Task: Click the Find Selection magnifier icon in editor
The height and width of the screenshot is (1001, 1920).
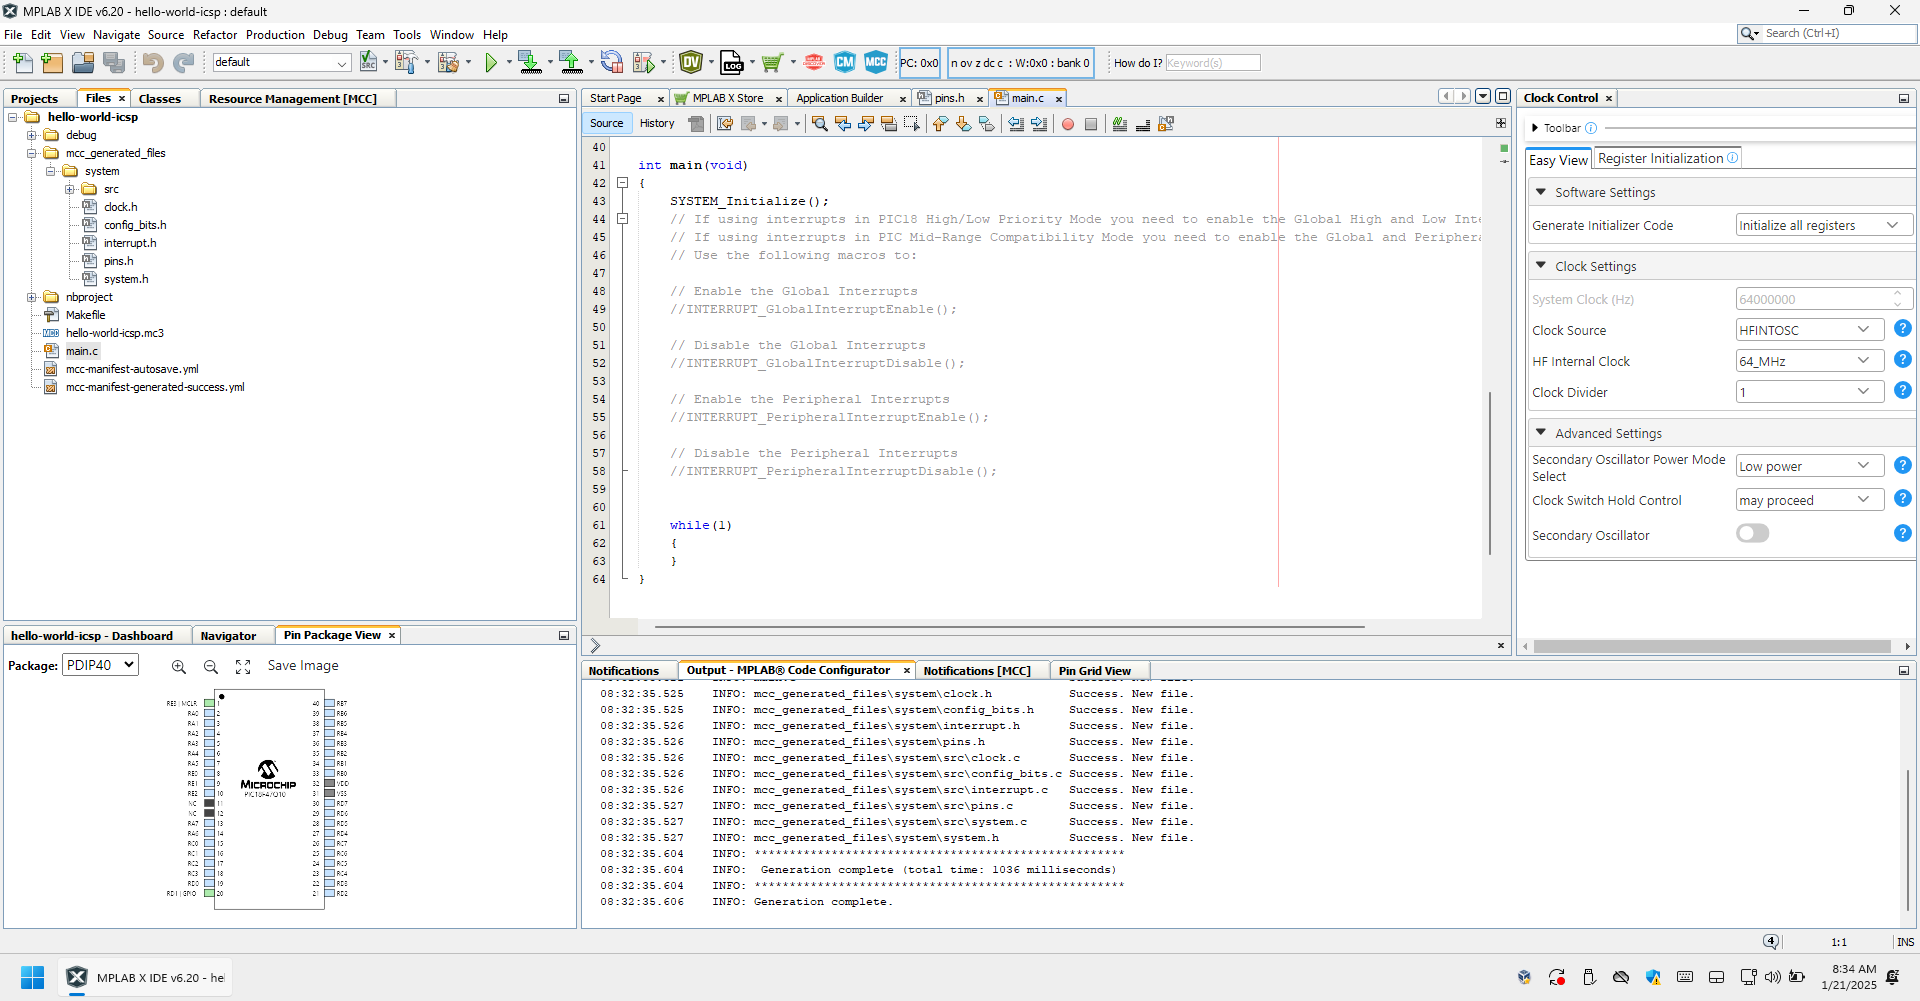Action: (820, 124)
